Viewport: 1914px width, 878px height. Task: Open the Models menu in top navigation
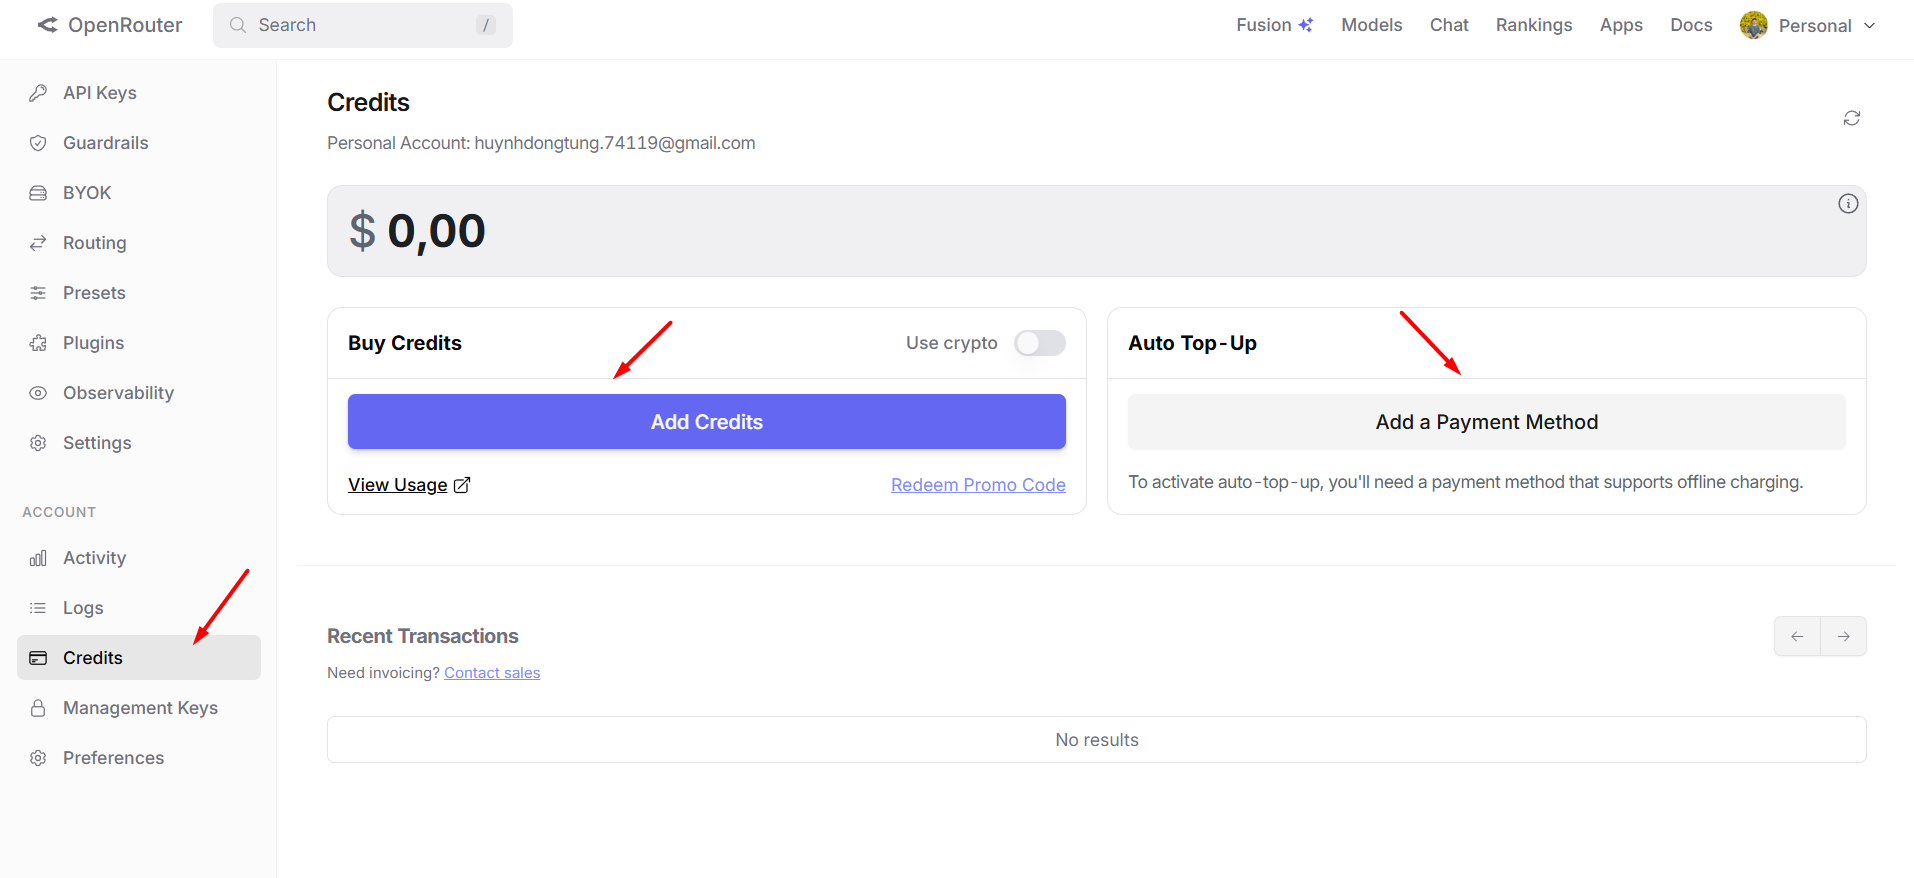point(1371,25)
